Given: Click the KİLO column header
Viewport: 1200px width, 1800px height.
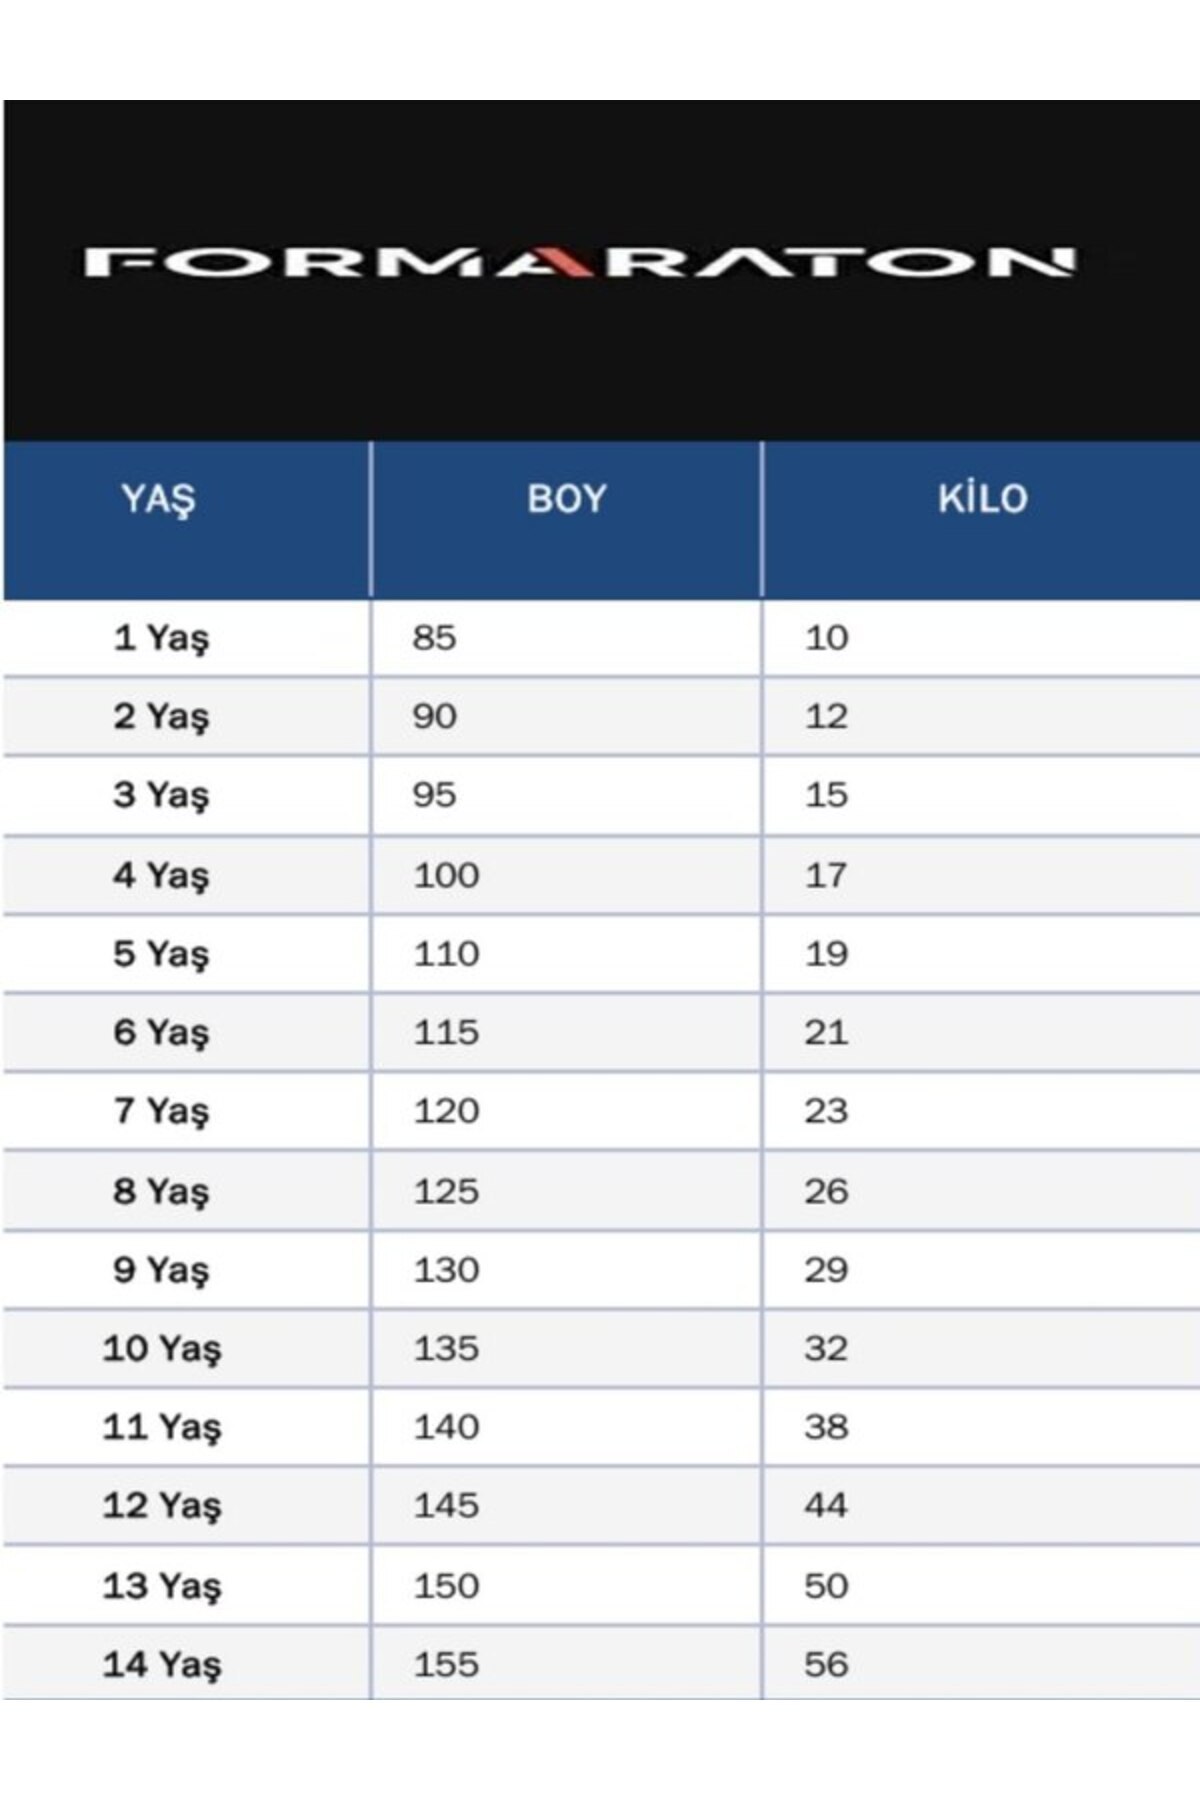Looking at the screenshot, I should click(982, 498).
